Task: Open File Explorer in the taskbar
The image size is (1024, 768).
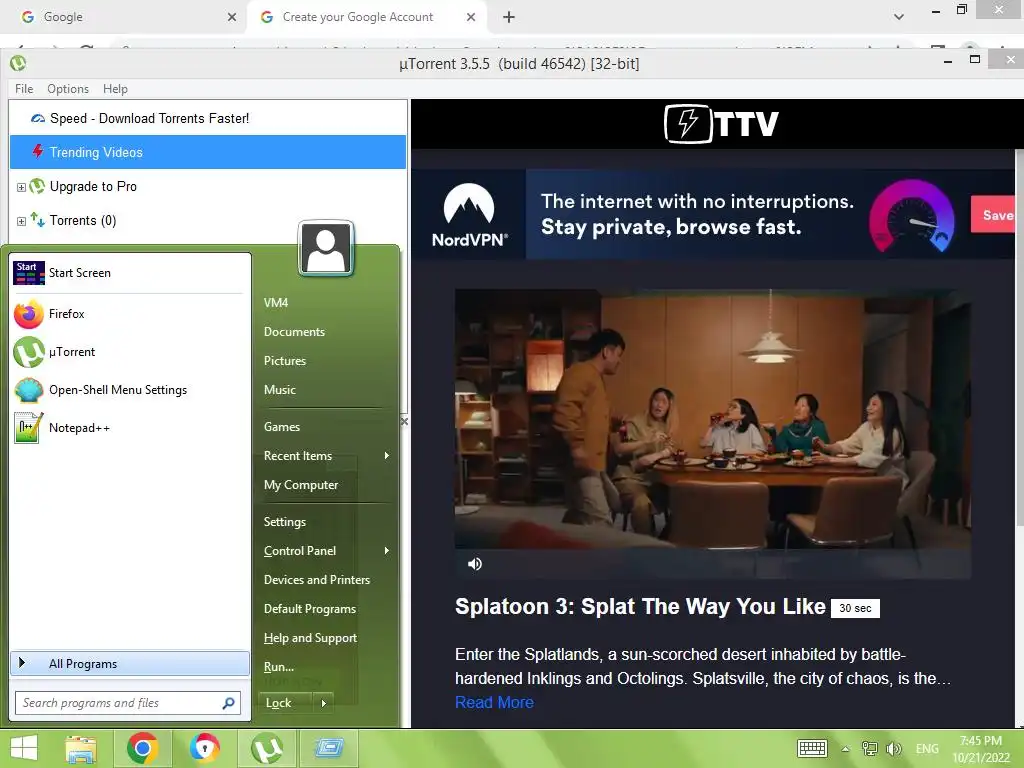Action: (80, 748)
